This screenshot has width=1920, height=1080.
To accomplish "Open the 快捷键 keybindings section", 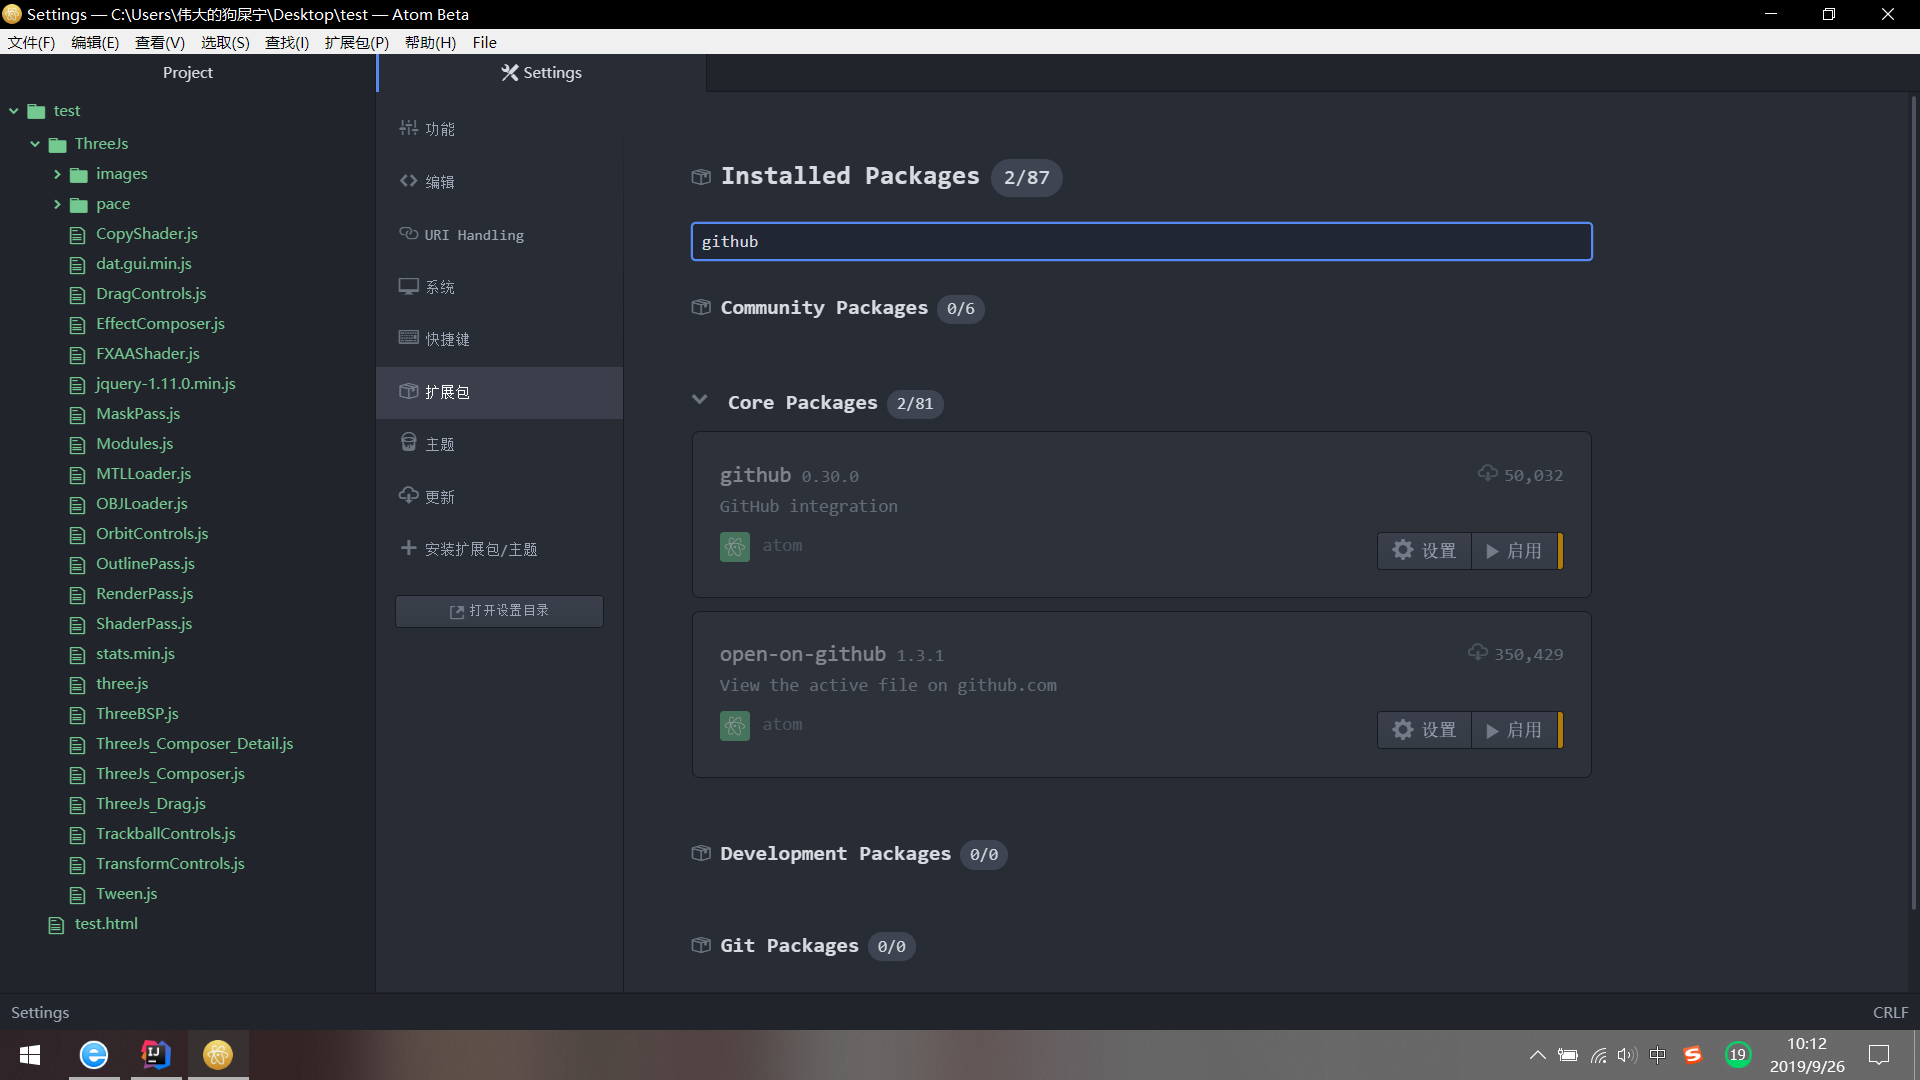I will tap(446, 339).
